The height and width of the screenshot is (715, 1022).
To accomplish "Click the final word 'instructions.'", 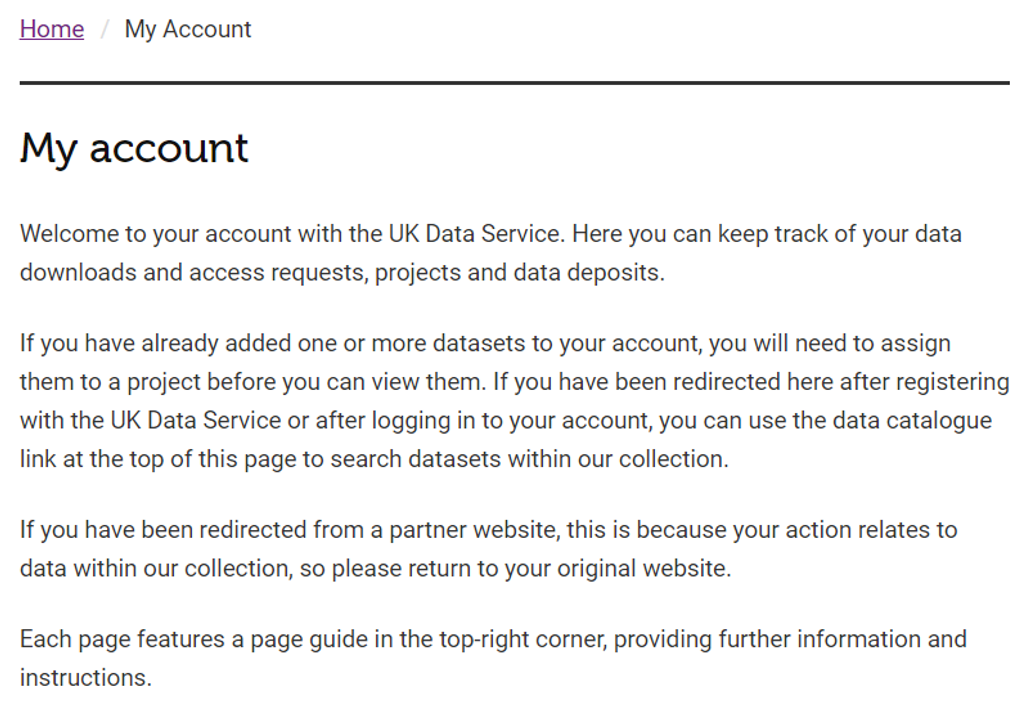I will (85, 678).
